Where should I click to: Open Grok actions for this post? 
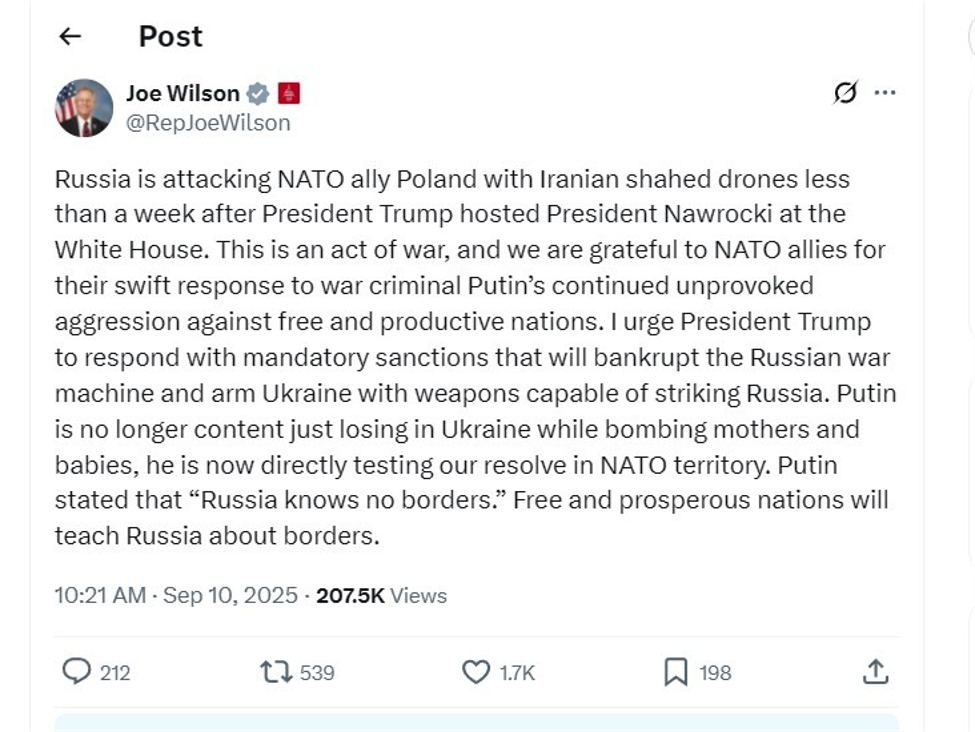[846, 92]
